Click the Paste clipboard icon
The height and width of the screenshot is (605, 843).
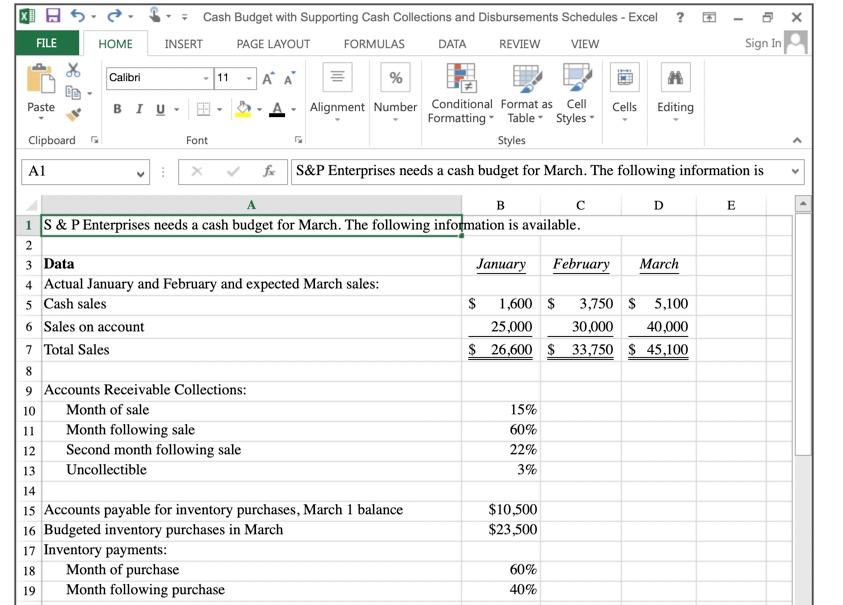[x=40, y=81]
